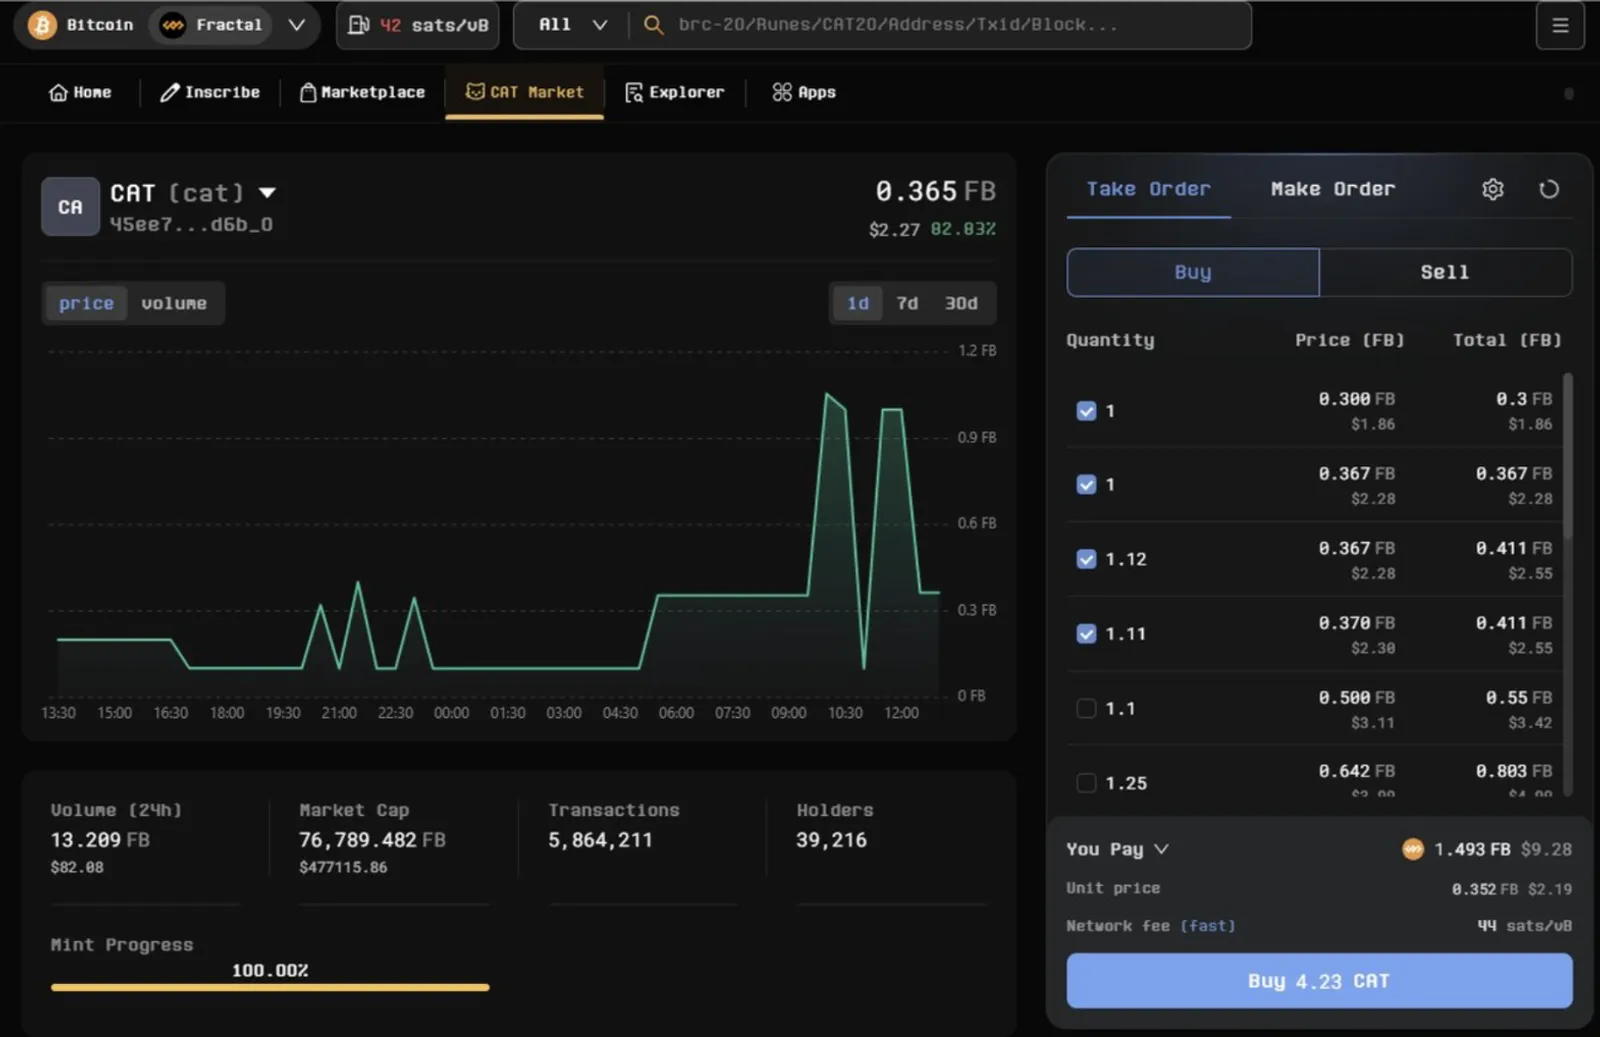Click the token ID 45ee7...d6b_0
The height and width of the screenshot is (1037, 1600).
tap(191, 225)
